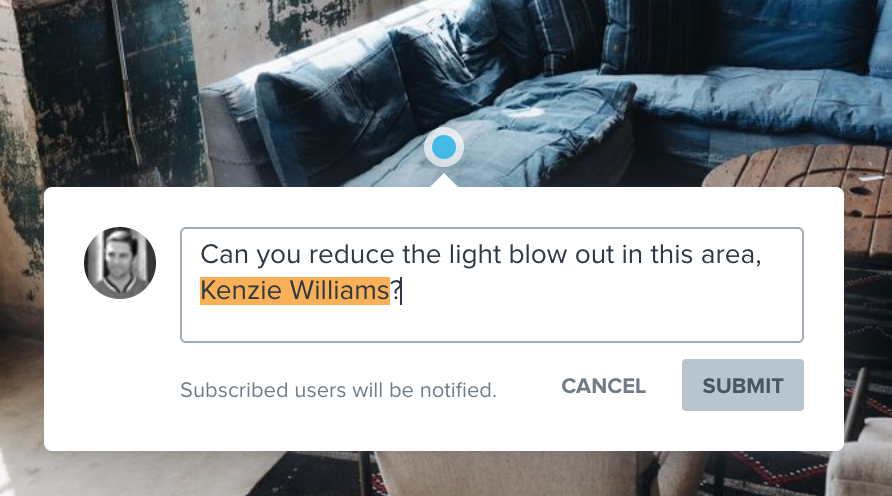Click the 'Subscribed users will be notified' notice
Image resolution: width=892 pixels, height=496 pixels.
click(x=338, y=390)
